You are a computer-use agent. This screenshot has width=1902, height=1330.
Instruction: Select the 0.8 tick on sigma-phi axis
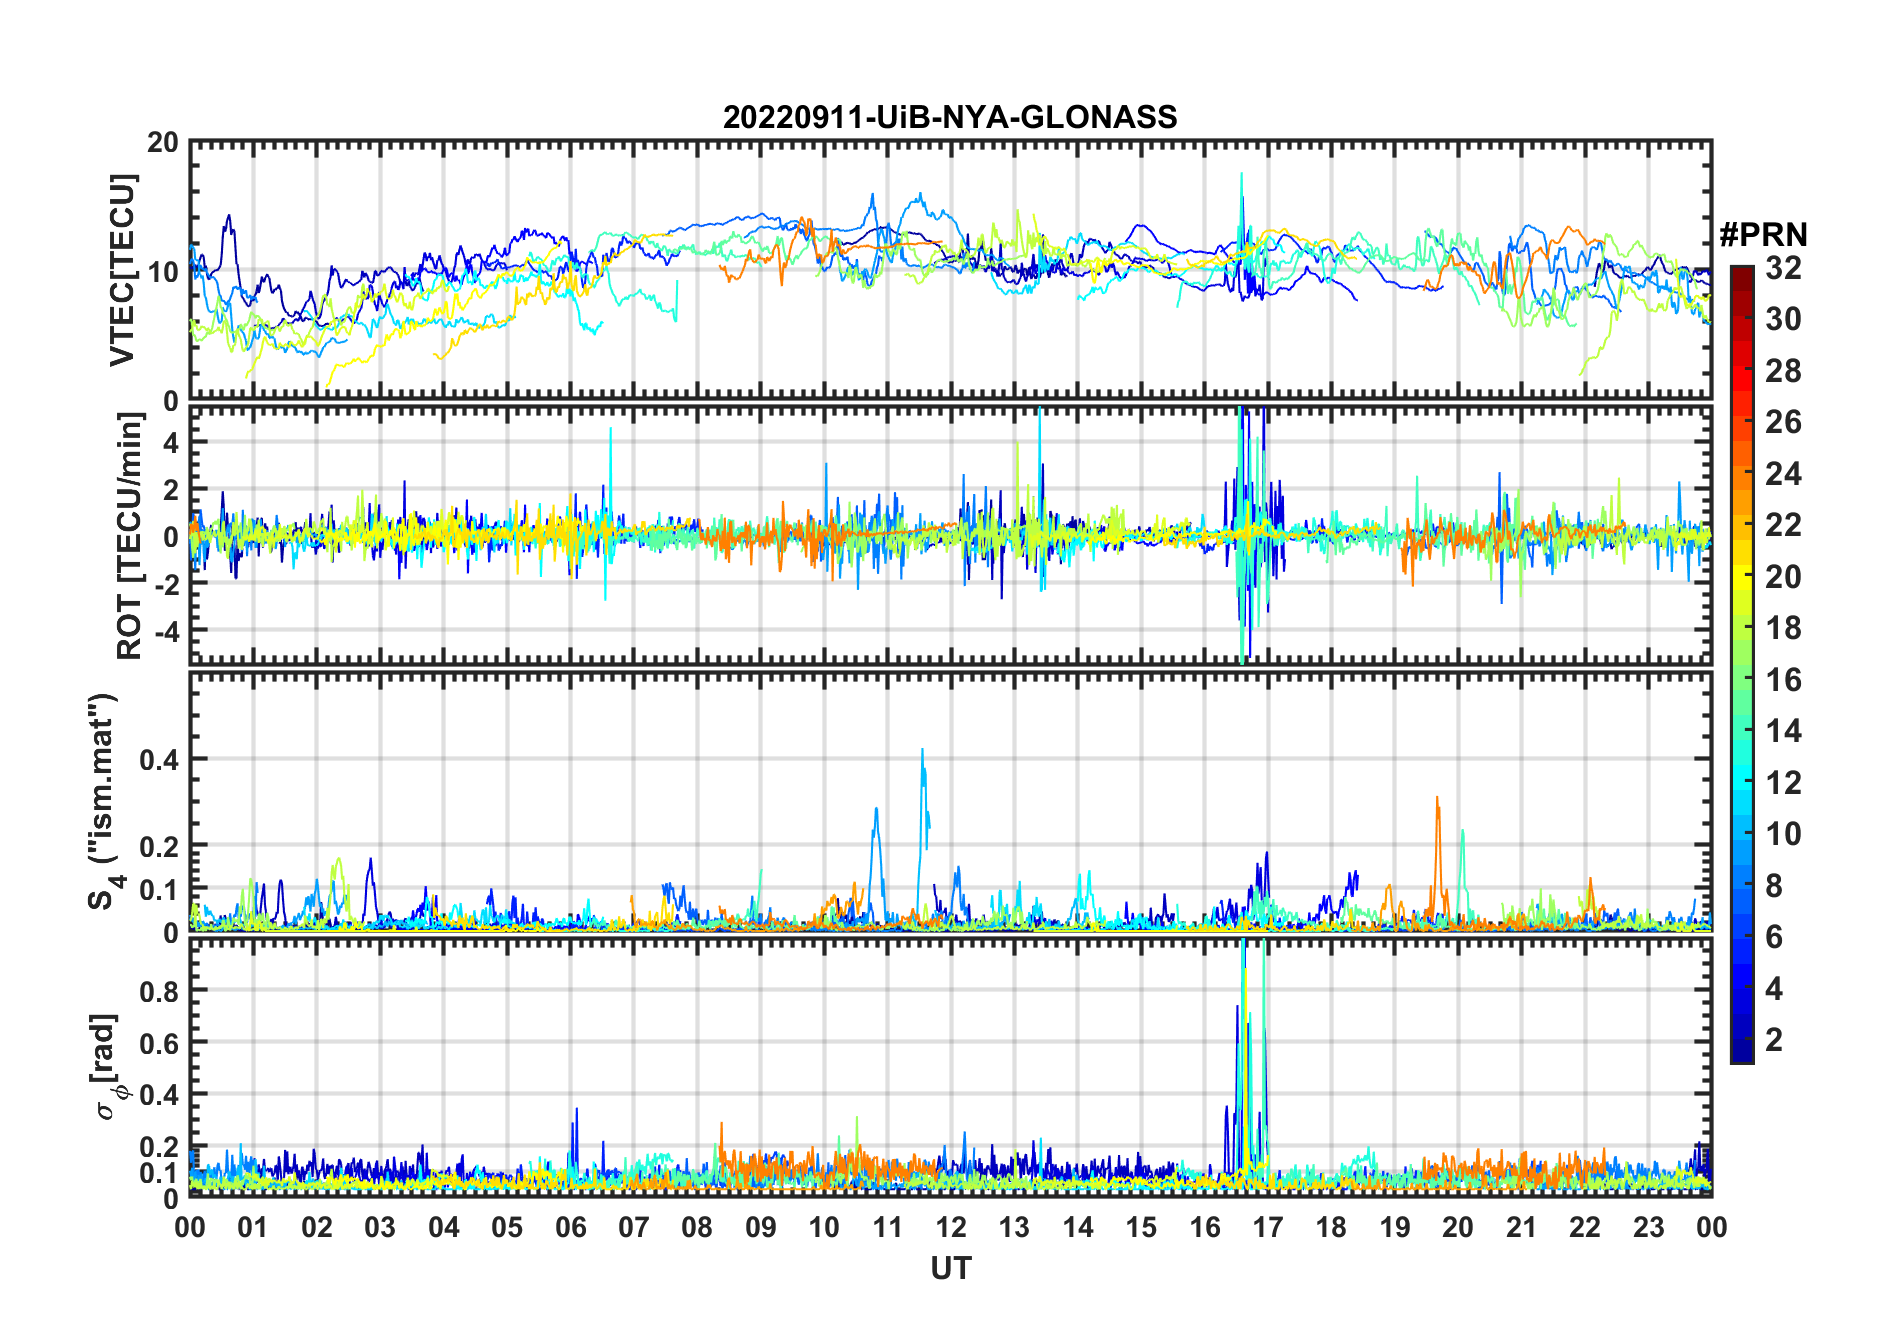160,991
